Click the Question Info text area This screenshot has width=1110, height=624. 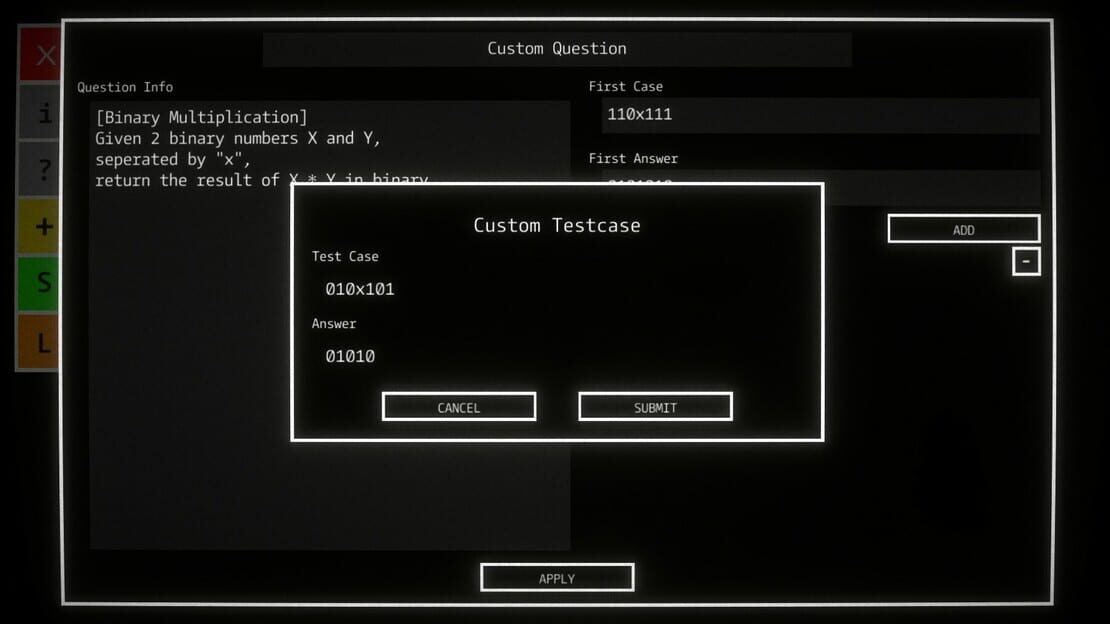[x=330, y=325]
